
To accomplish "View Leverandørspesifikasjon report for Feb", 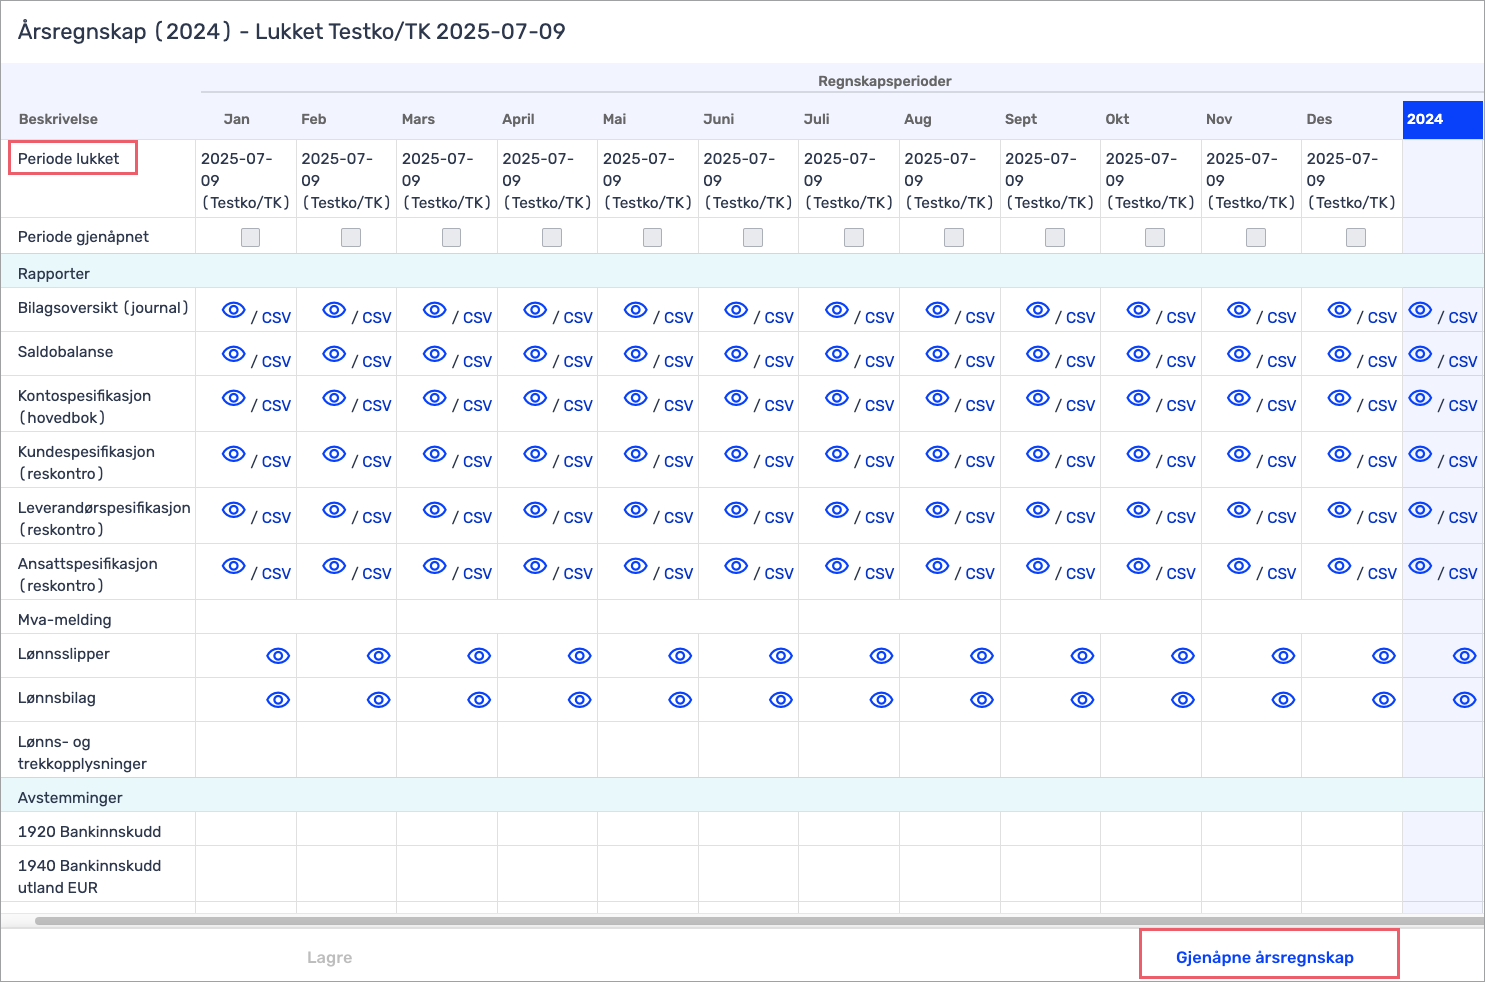I will pyautogui.click(x=334, y=510).
